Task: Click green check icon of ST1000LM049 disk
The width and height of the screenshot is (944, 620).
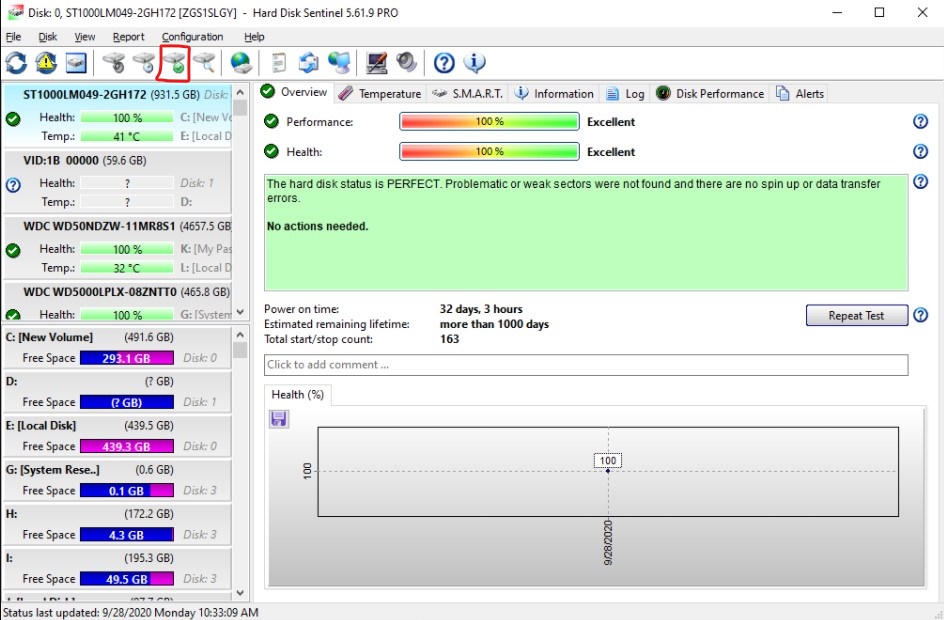Action: (13, 119)
